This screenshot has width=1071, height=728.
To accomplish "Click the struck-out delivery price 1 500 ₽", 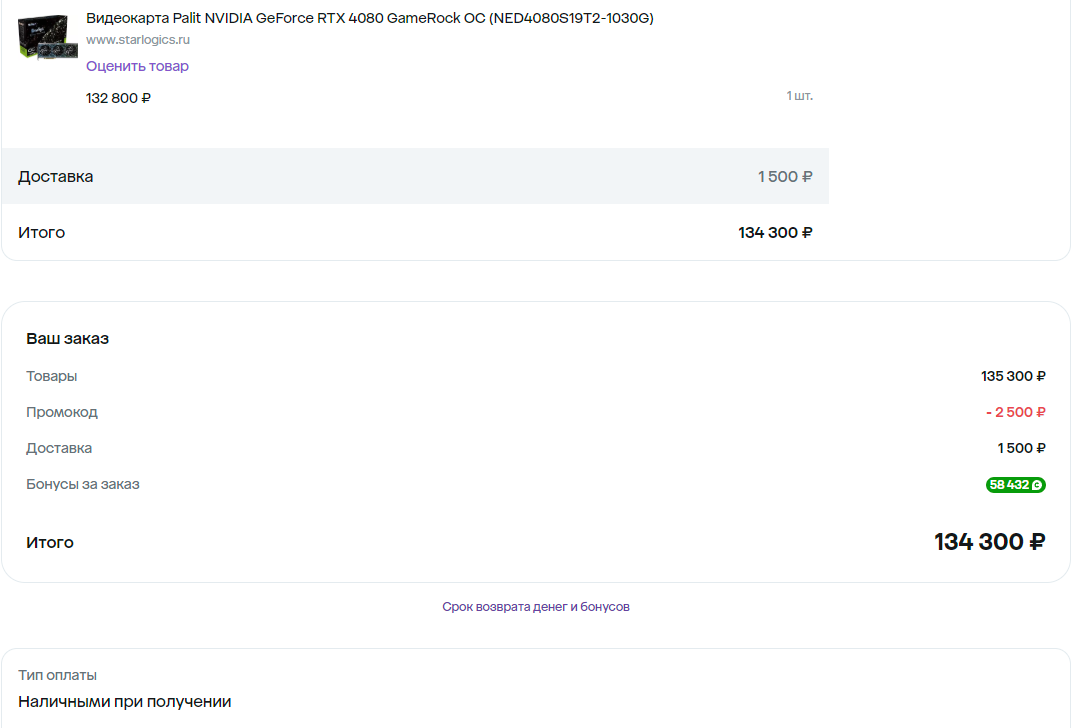I will [785, 177].
